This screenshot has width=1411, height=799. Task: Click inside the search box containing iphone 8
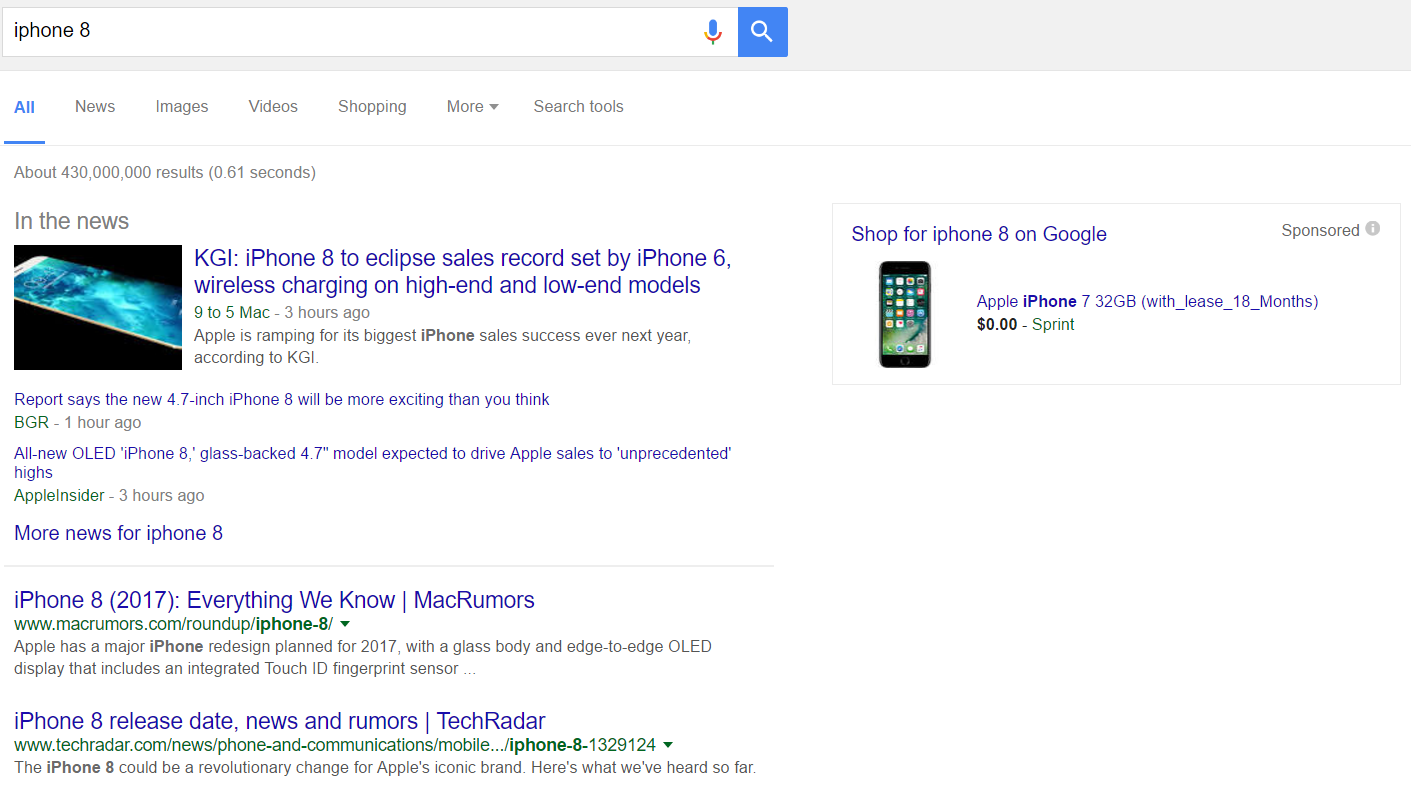[350, 32]
